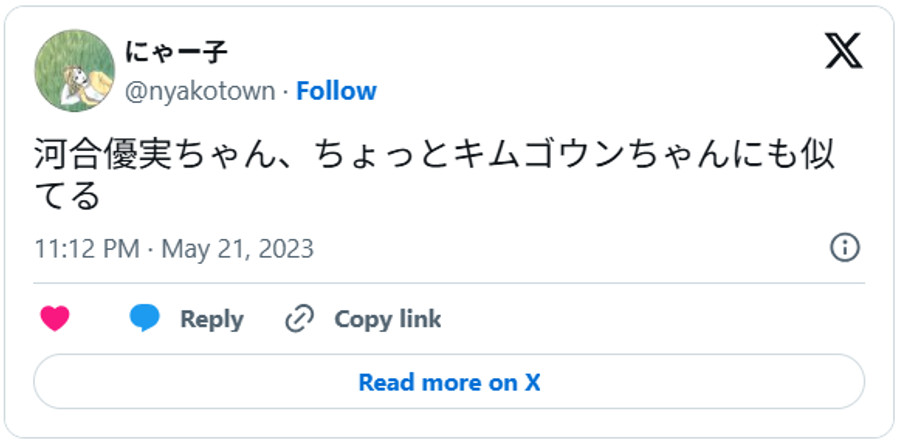Follow the @nyakotown account

[336, 91]
